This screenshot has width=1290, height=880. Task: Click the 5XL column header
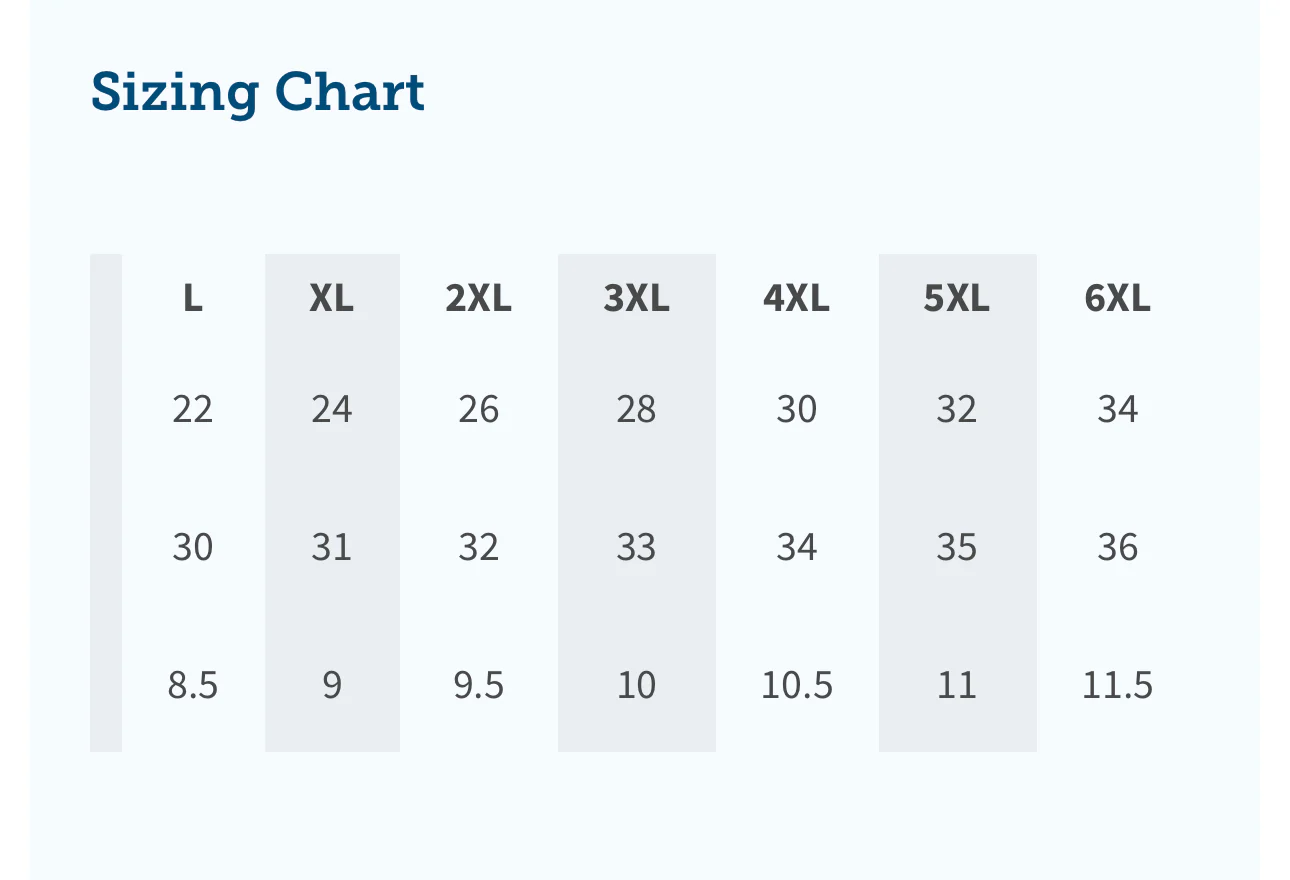(956, 298)
